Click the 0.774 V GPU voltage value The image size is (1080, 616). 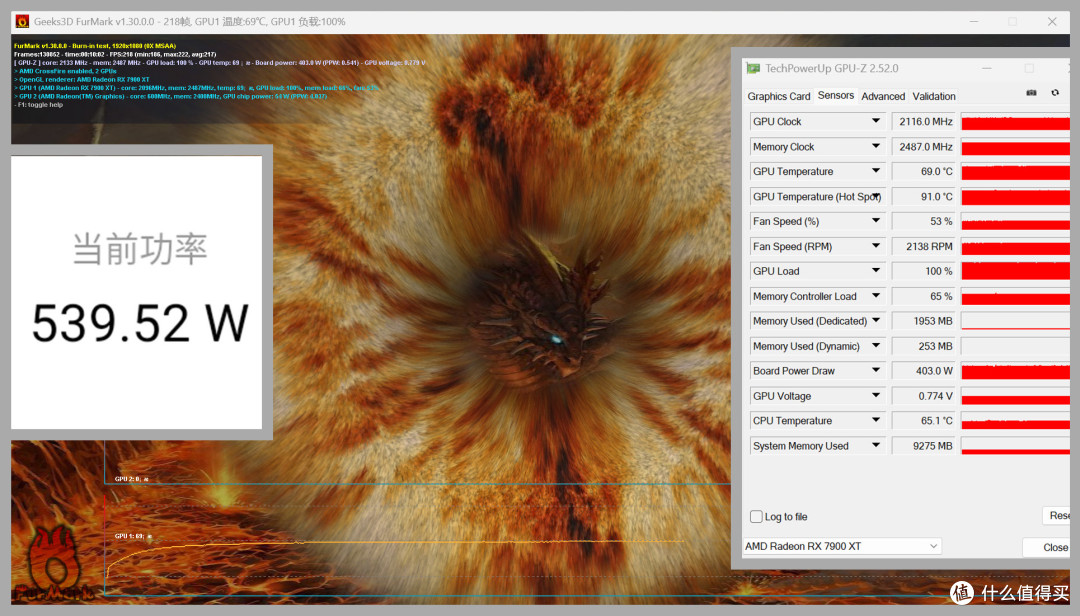pos(924,396)
